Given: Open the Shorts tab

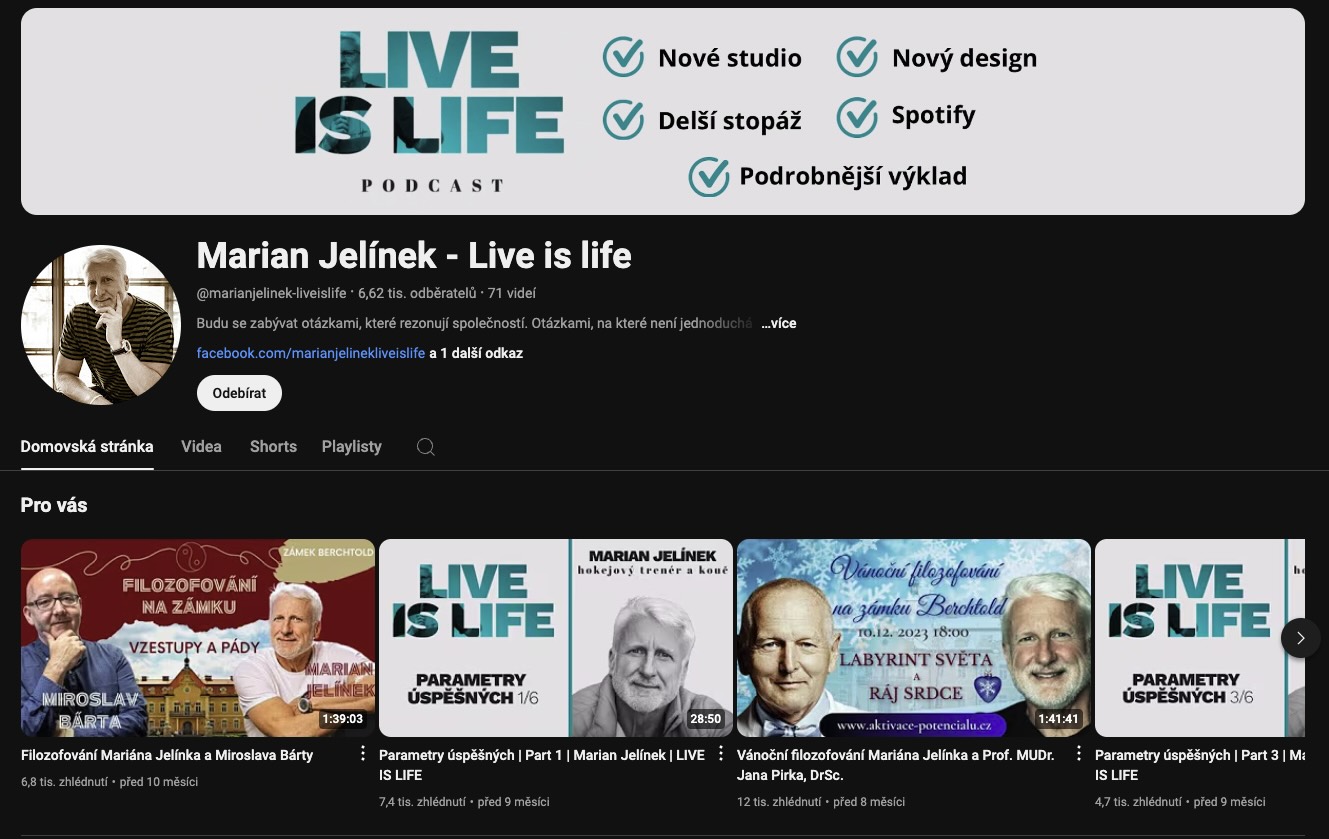Looking at the screenshot, I should point(273,447).
